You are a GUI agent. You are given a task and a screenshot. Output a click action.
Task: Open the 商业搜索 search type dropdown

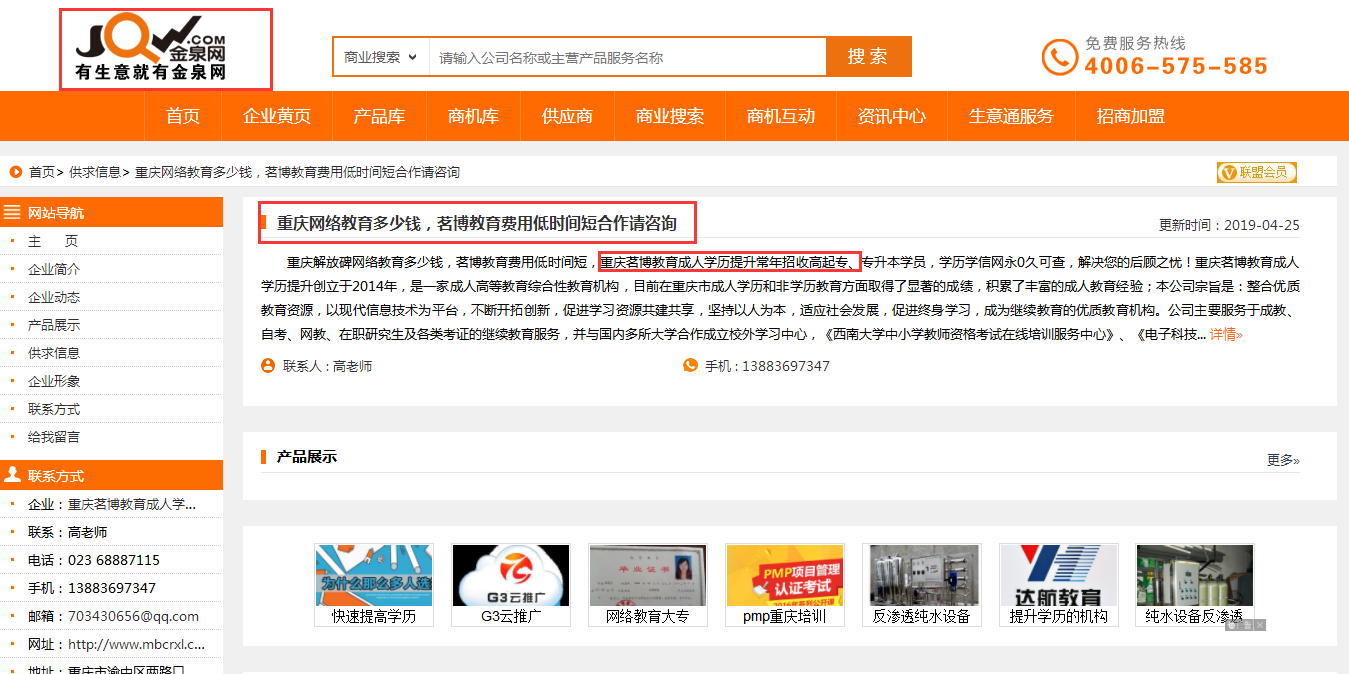point(381,57)
